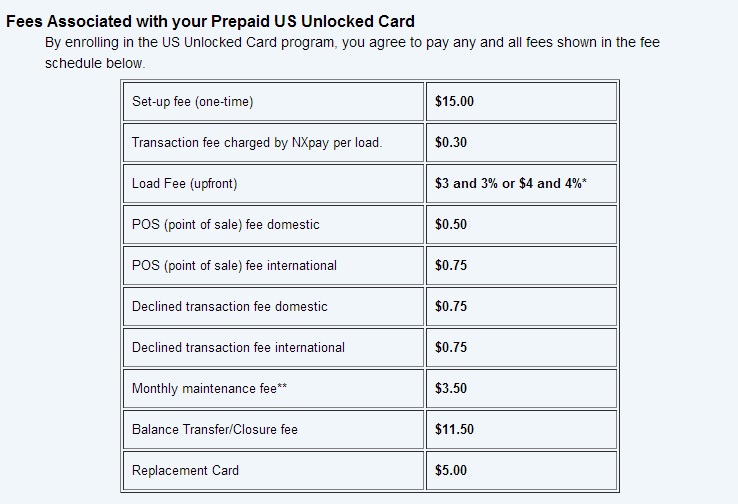Click the POS fee domestic cell
Image resolution: width=738 pixels, height=504 pixels.
(x=226, y=225)
